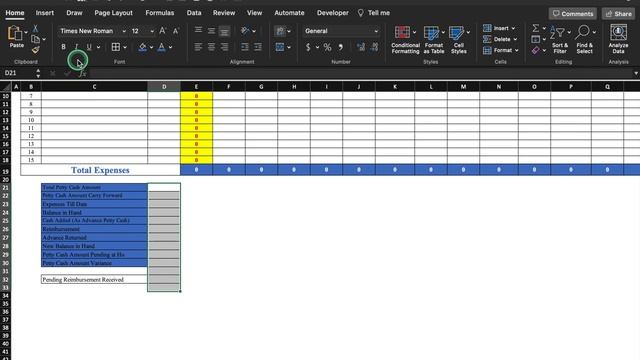The width and height of the screenshot is (640, 360).
Task: Click the Fill down icon in Editing group
Action: coord(536,39)
